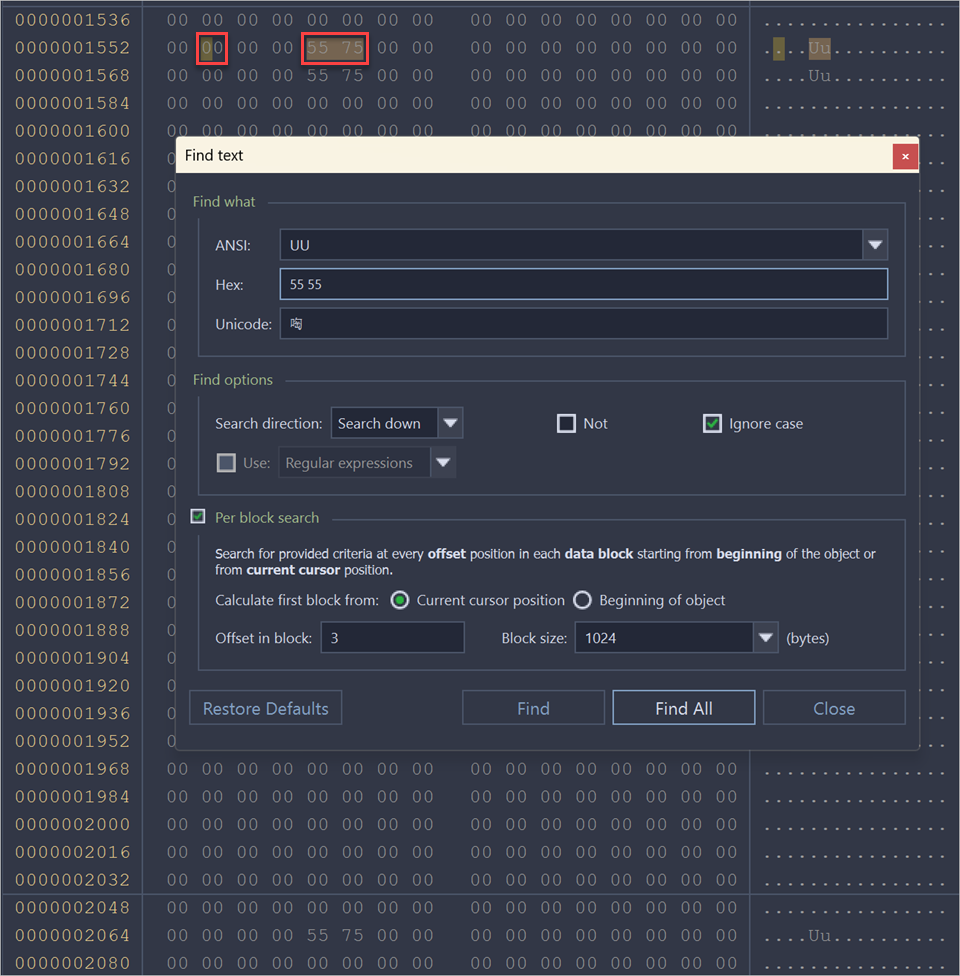Uncheck the Ignore case checkbox

point(712,424)
